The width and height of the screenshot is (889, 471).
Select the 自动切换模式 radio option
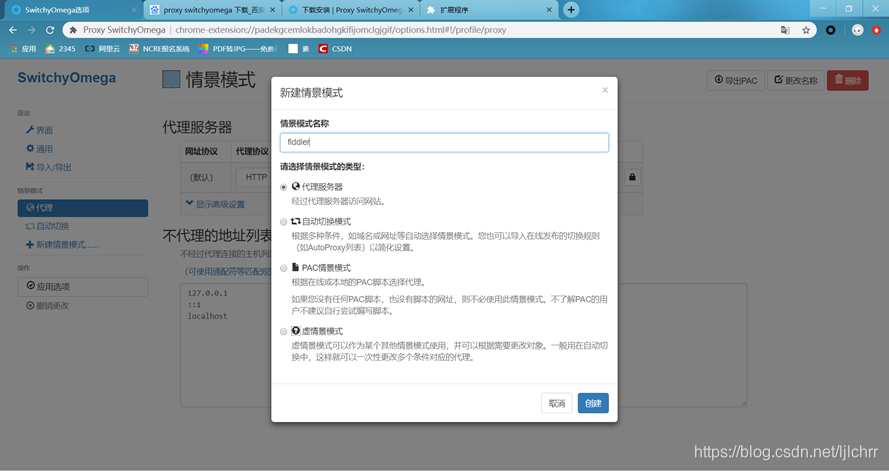tap(283, 222)
